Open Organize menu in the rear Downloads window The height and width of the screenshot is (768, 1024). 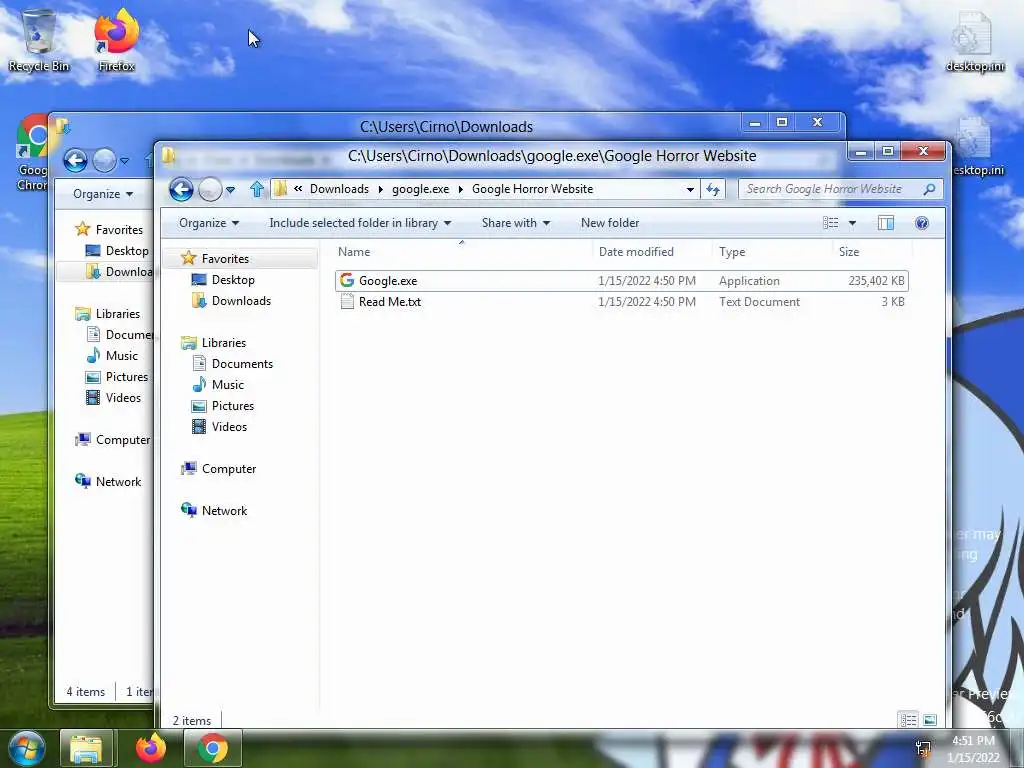103,194
